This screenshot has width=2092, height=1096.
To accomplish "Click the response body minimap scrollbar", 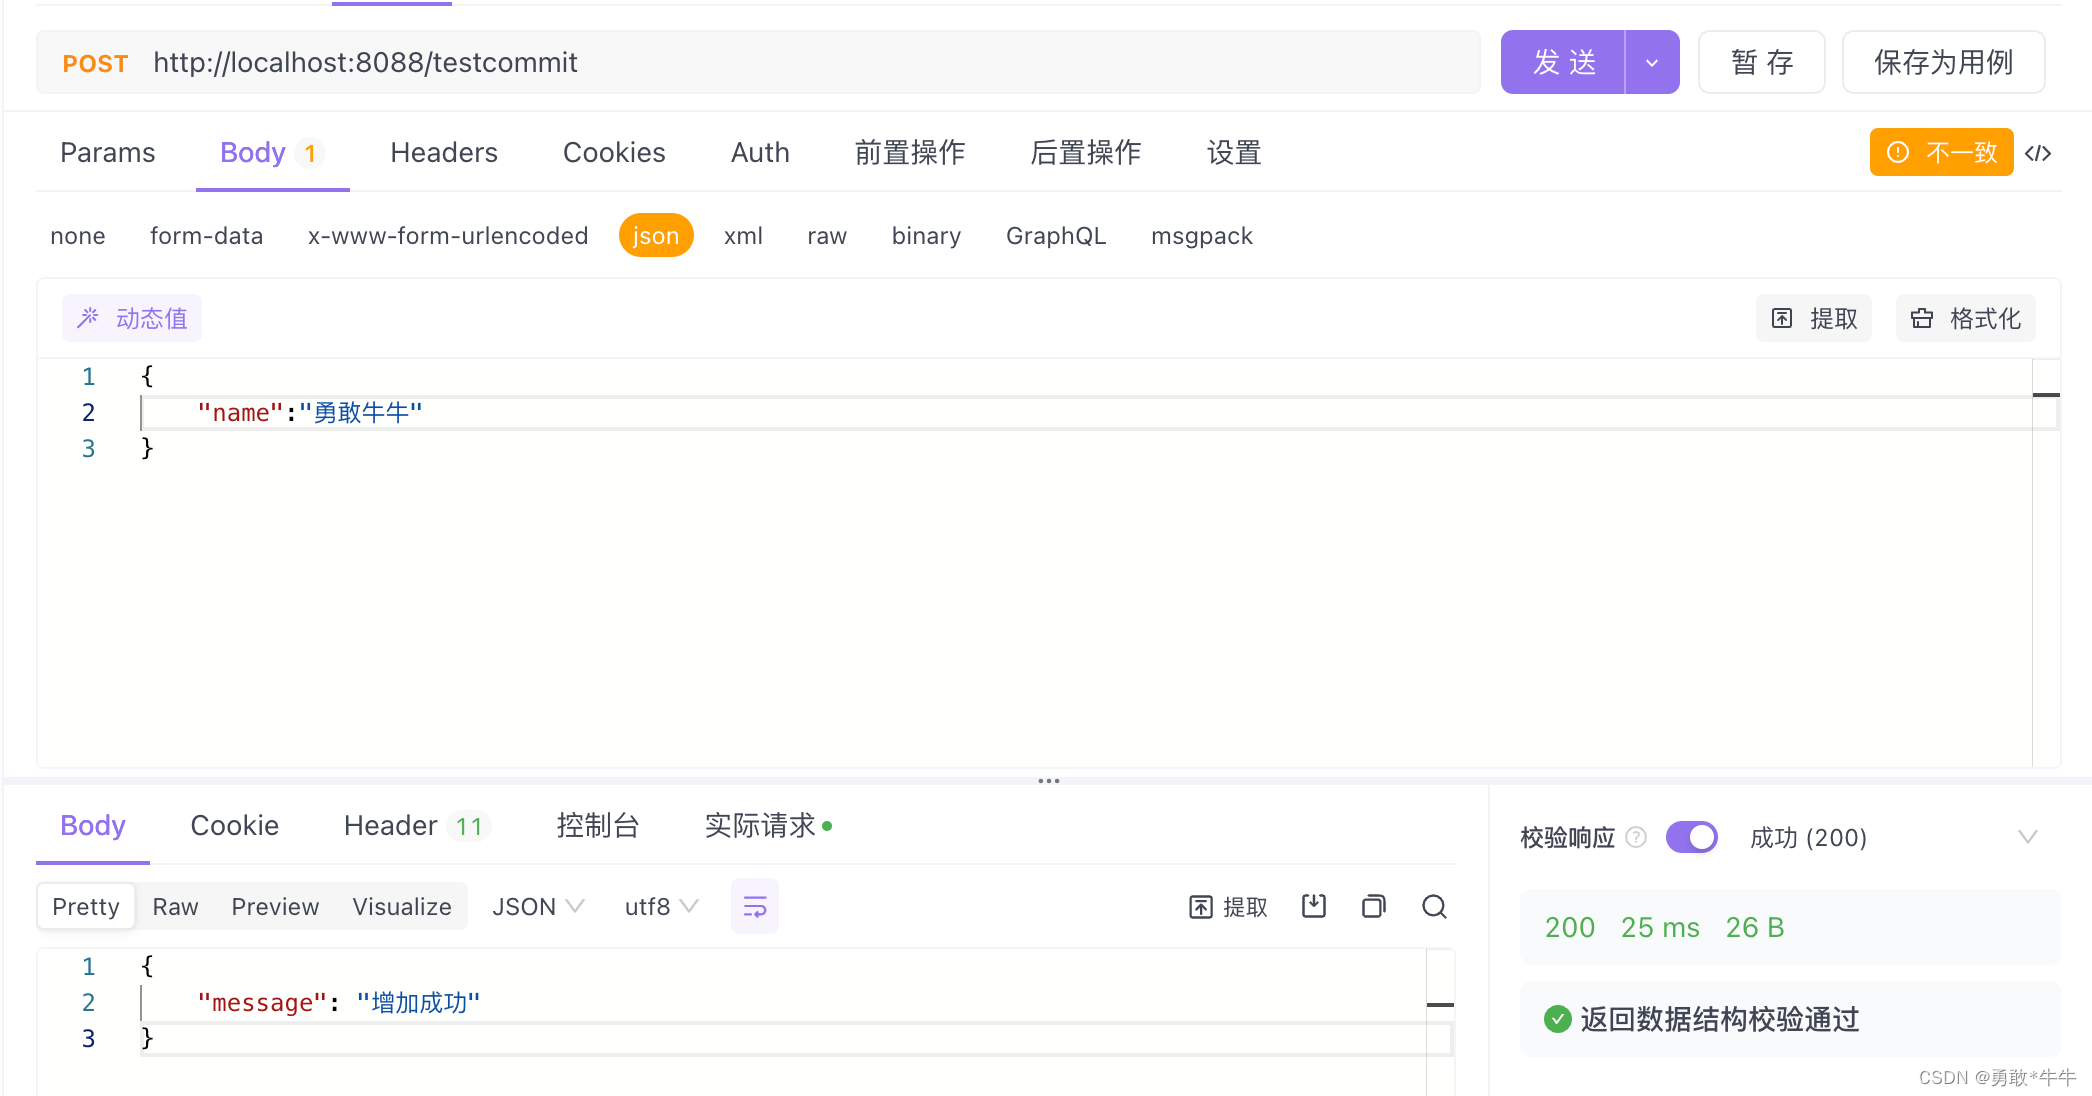I will (x=1440, y=1020).
